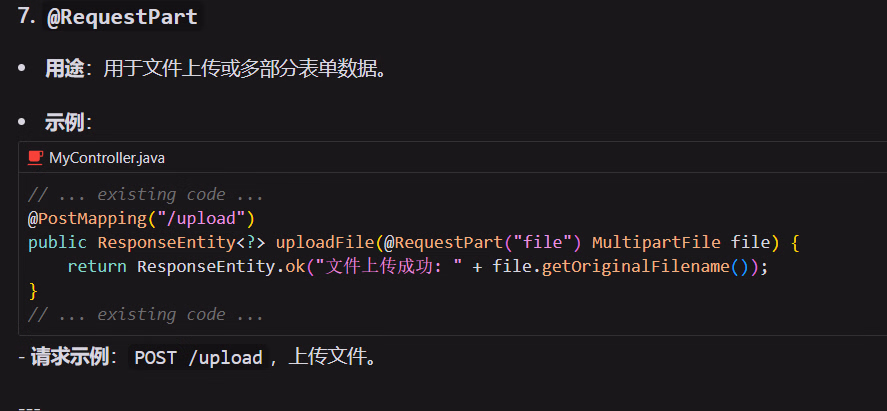Click the public keyword in the code
Viewport: 887px width, 411px height.
point(57,243)
